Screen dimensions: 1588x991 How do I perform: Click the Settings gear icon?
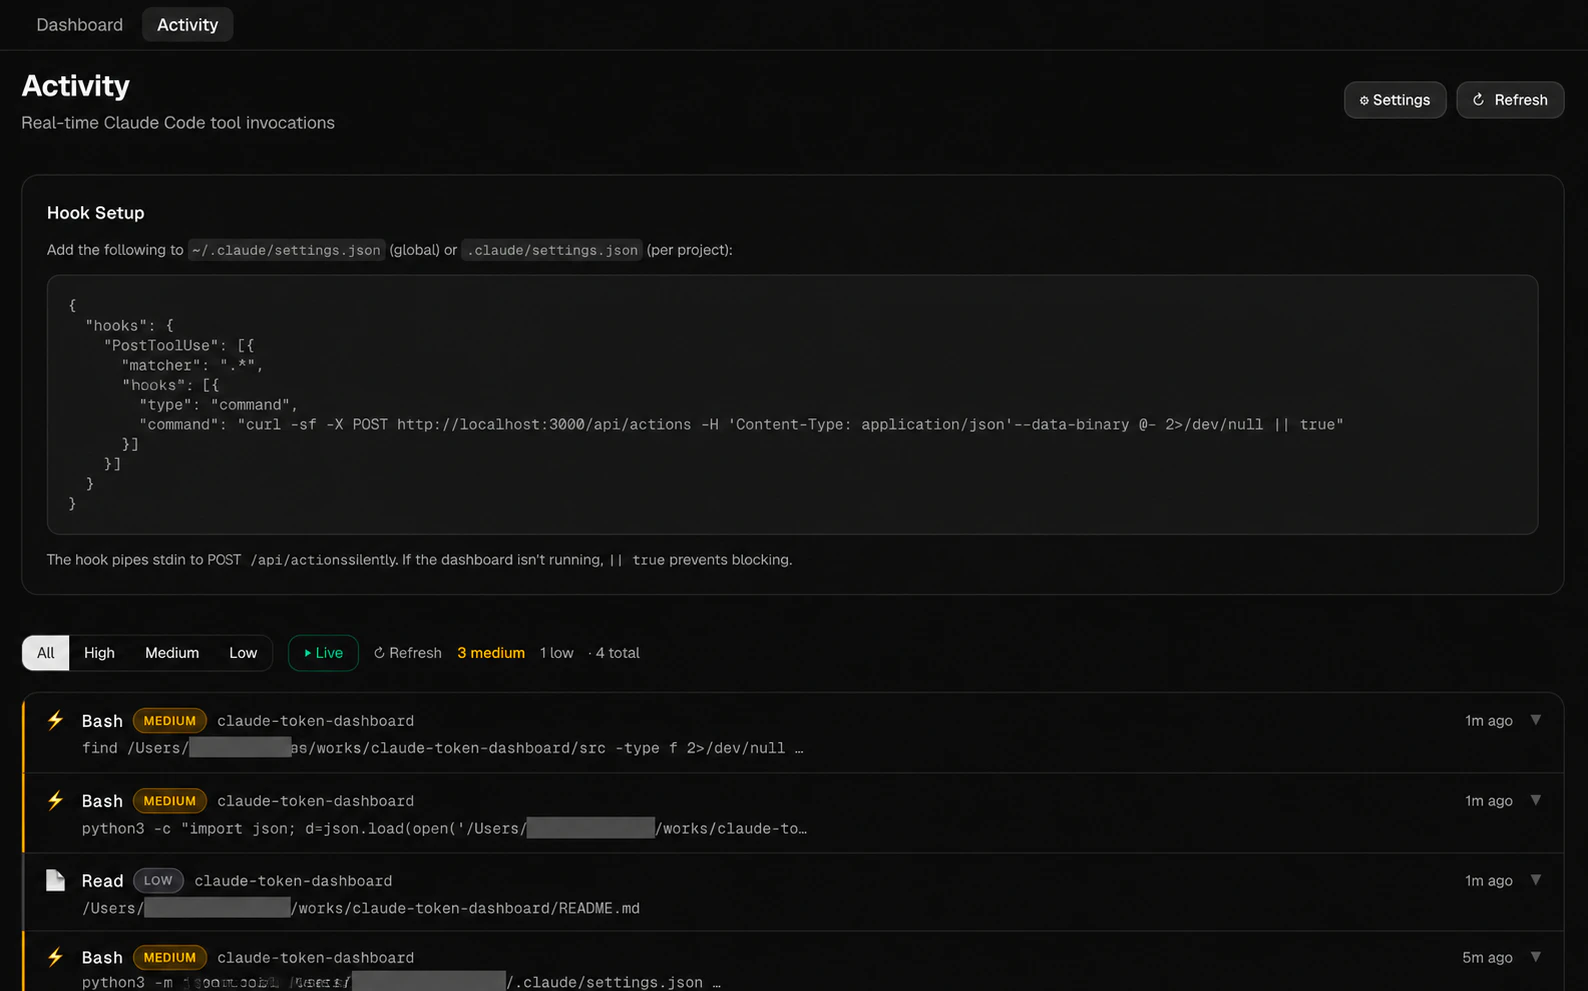[1364, 100]
